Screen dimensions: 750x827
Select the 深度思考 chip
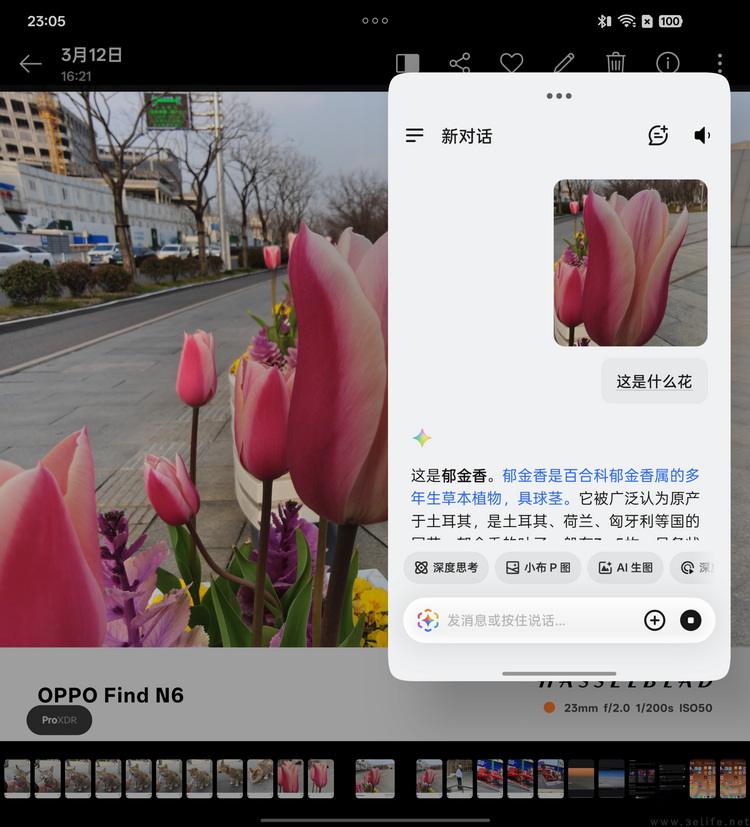(446, 568)
